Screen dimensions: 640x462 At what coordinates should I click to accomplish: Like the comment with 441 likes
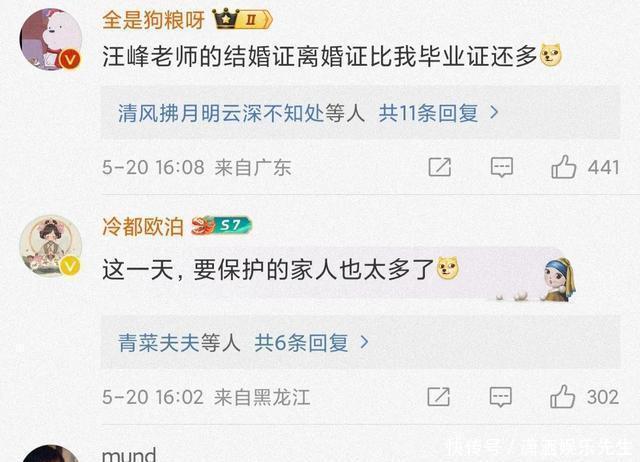[x=564, y=167]
